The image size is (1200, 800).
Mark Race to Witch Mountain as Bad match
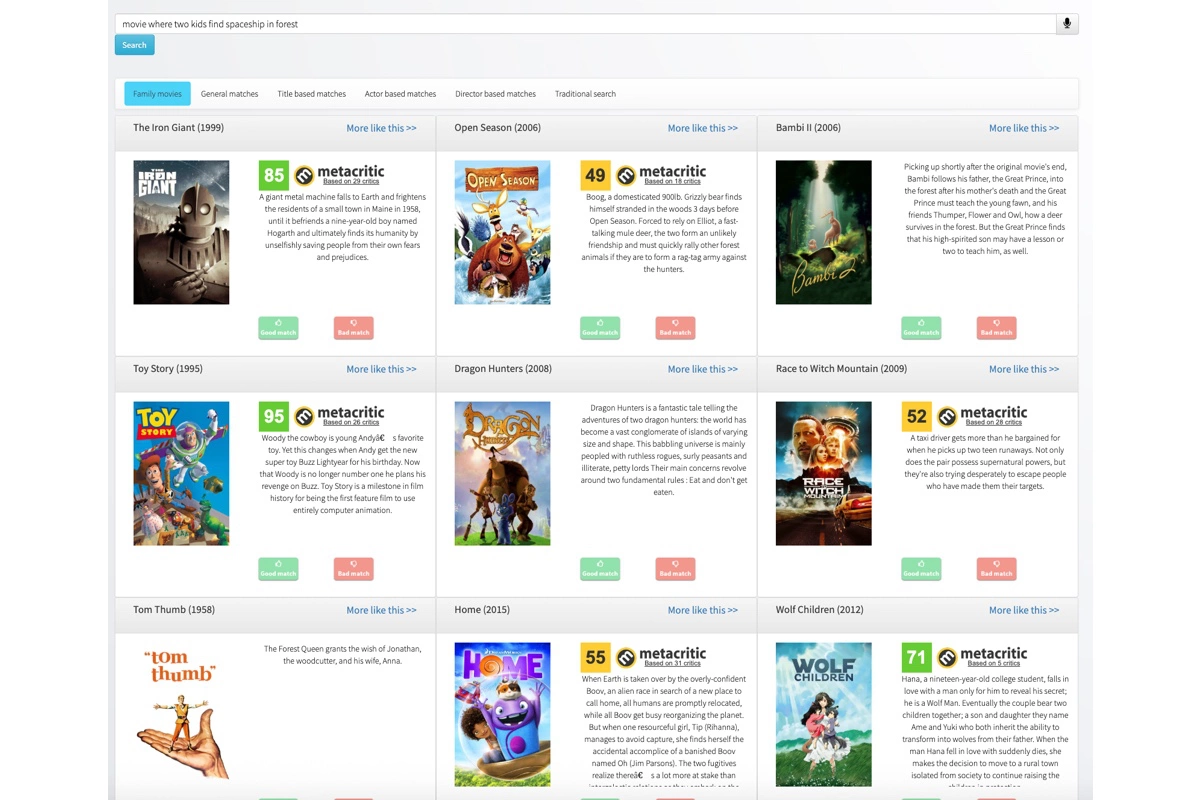click(997, 569)
